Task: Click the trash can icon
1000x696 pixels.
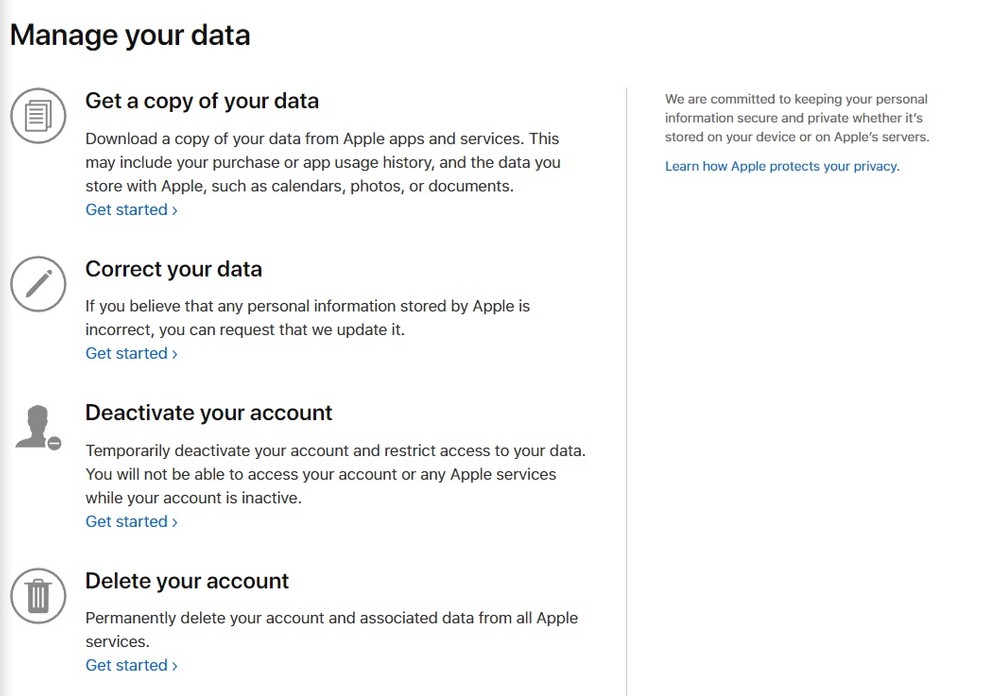Action: click(x=38, y=596)
